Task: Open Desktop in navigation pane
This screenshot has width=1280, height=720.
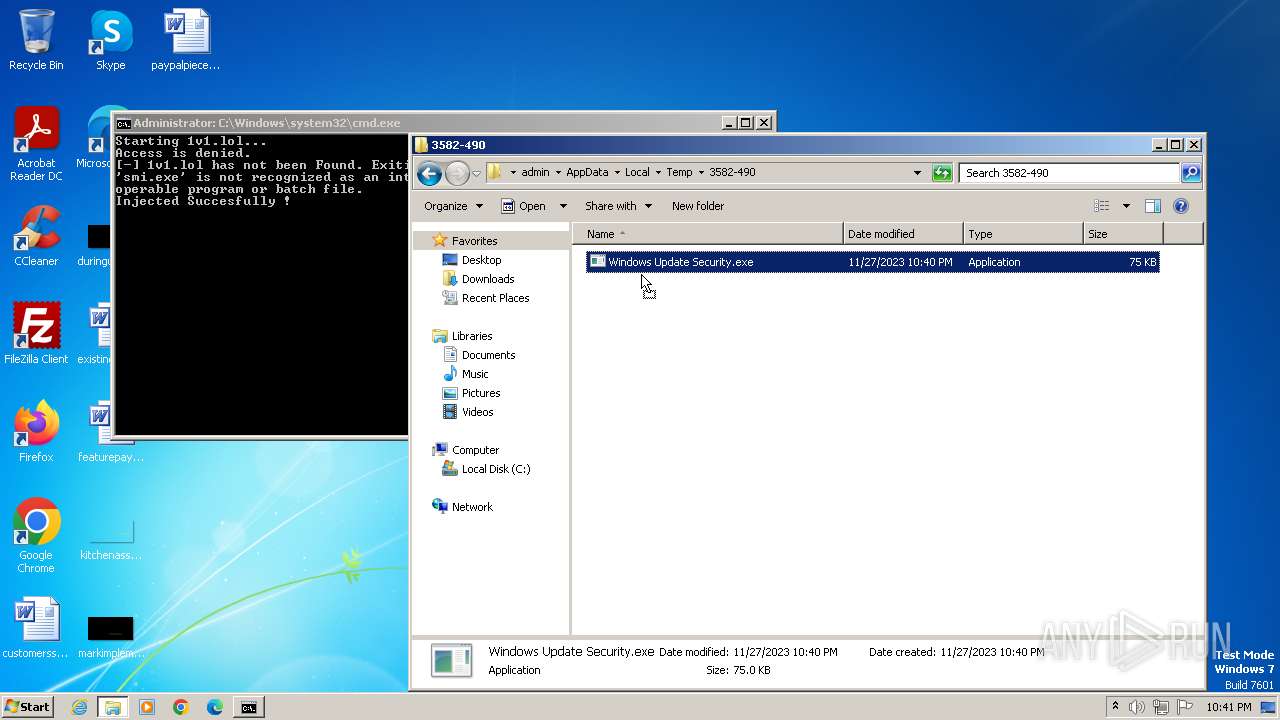Action: pos(481,260)
